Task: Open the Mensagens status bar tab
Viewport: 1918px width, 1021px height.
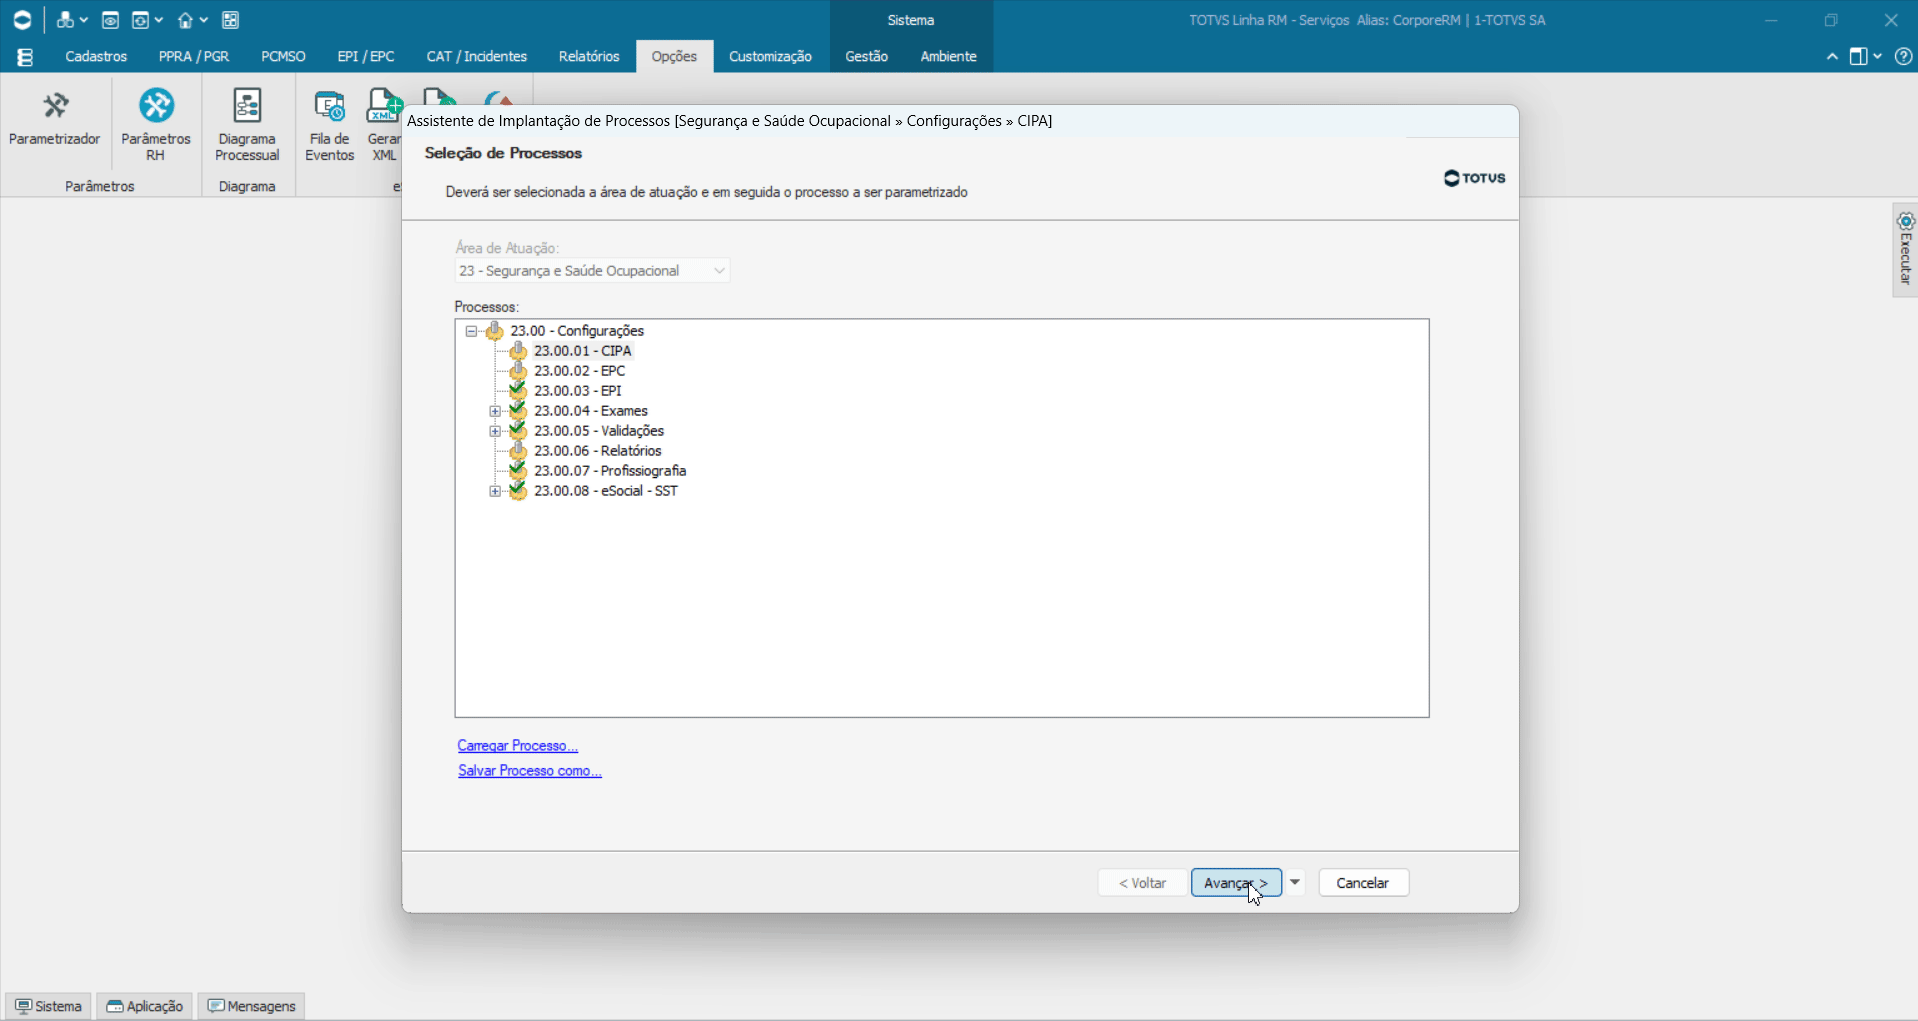Action: 252,1006
